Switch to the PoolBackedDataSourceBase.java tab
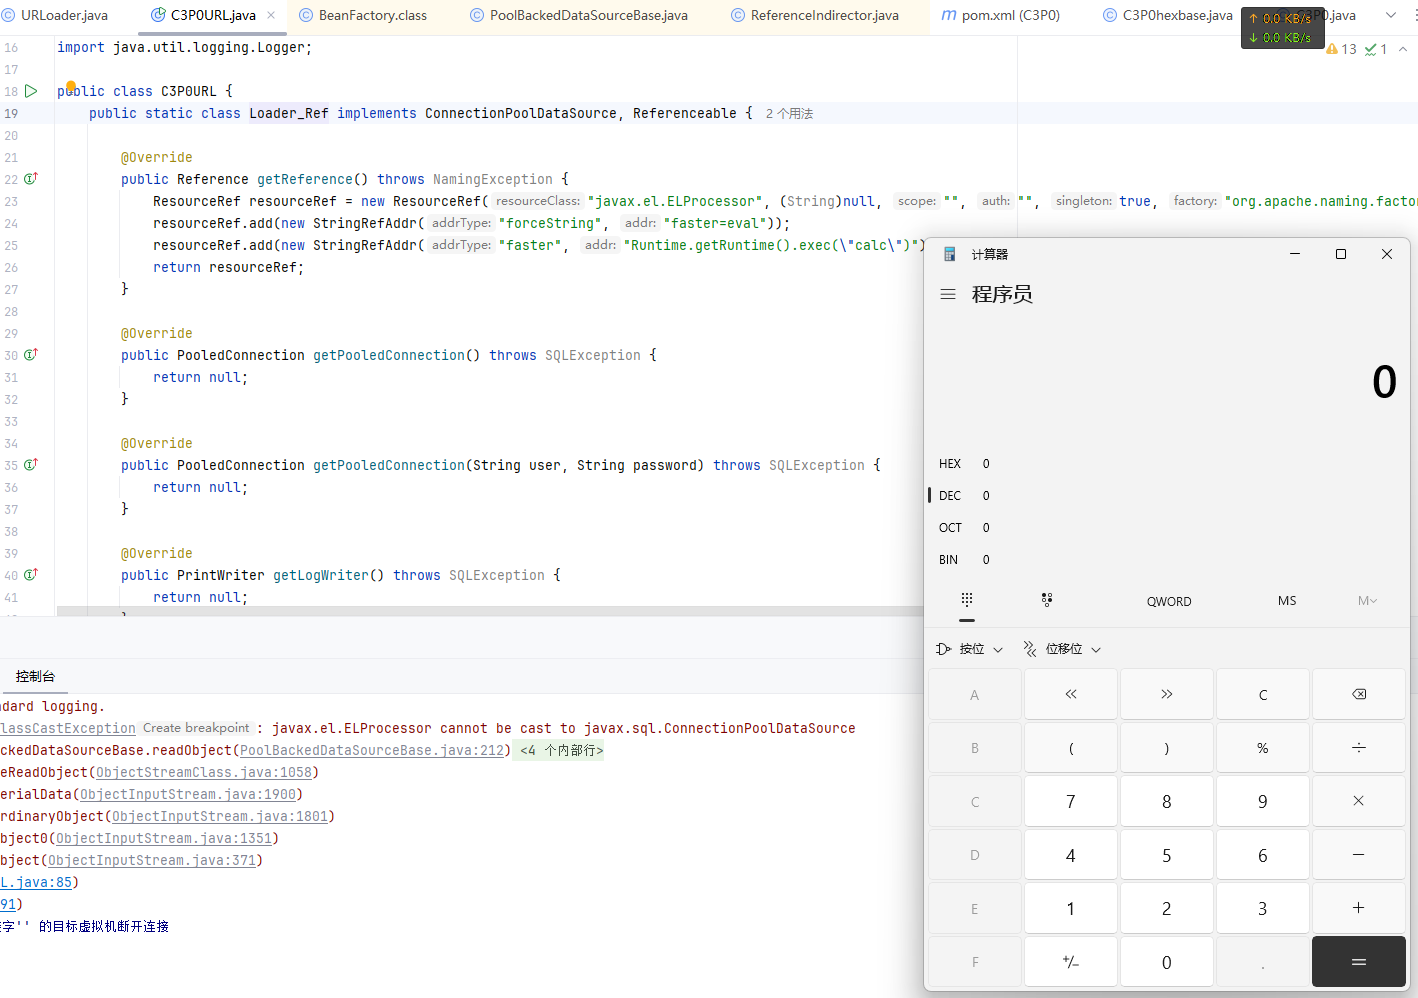 pyautogui.click(x=578, y=15)
